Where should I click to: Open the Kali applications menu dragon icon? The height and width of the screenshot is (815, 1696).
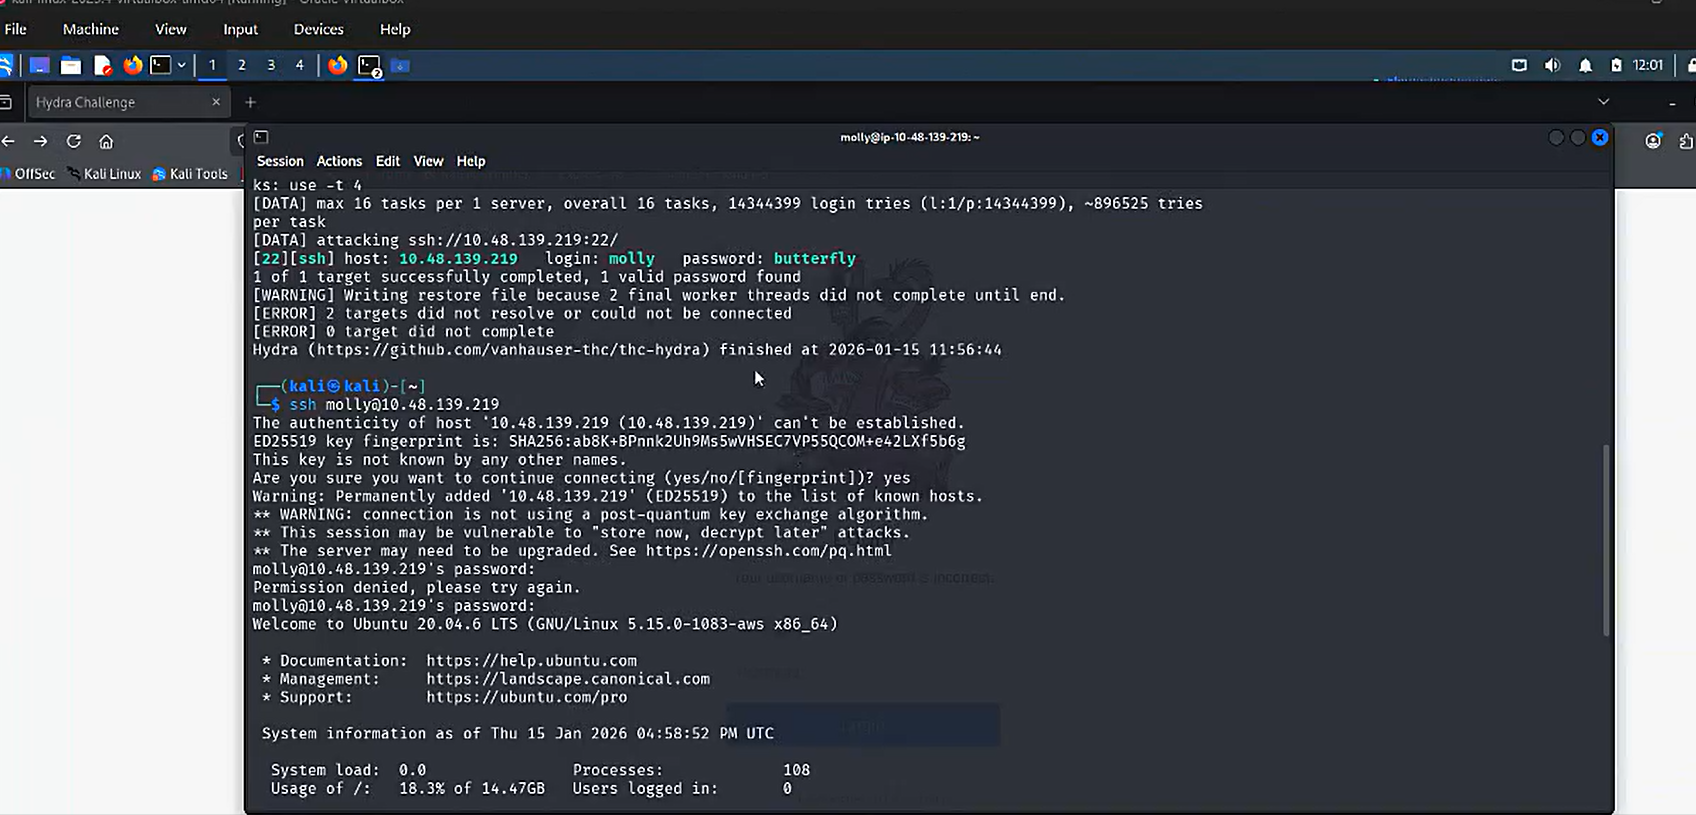point(5,66)
